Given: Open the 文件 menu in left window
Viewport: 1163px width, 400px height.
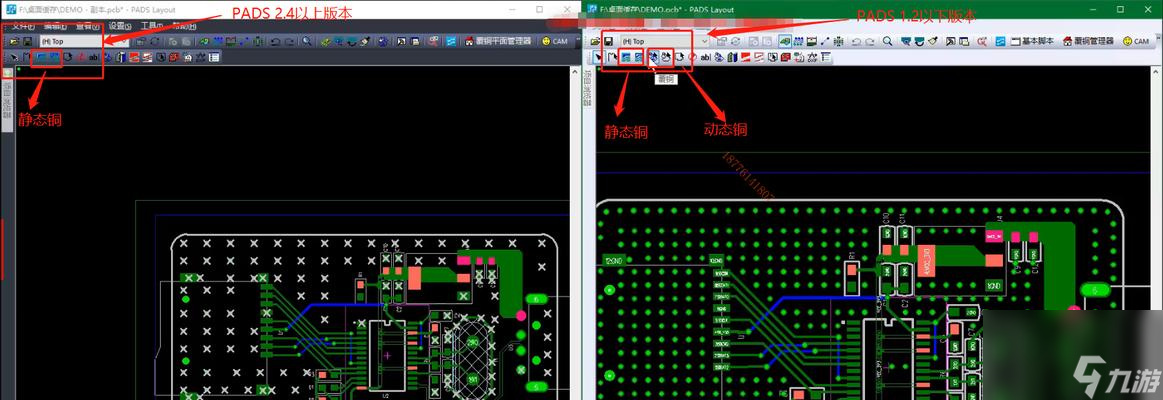Looking at the screenshot, I should (x=24, y=27).
